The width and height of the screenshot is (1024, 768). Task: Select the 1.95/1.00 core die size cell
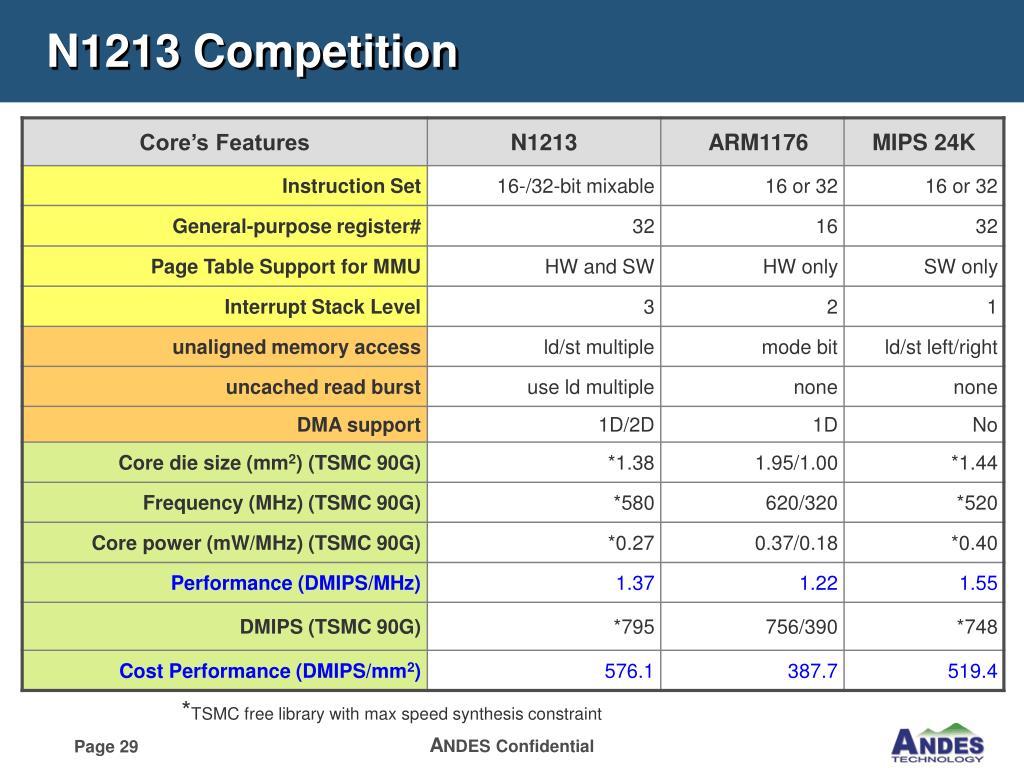(796, 463)
